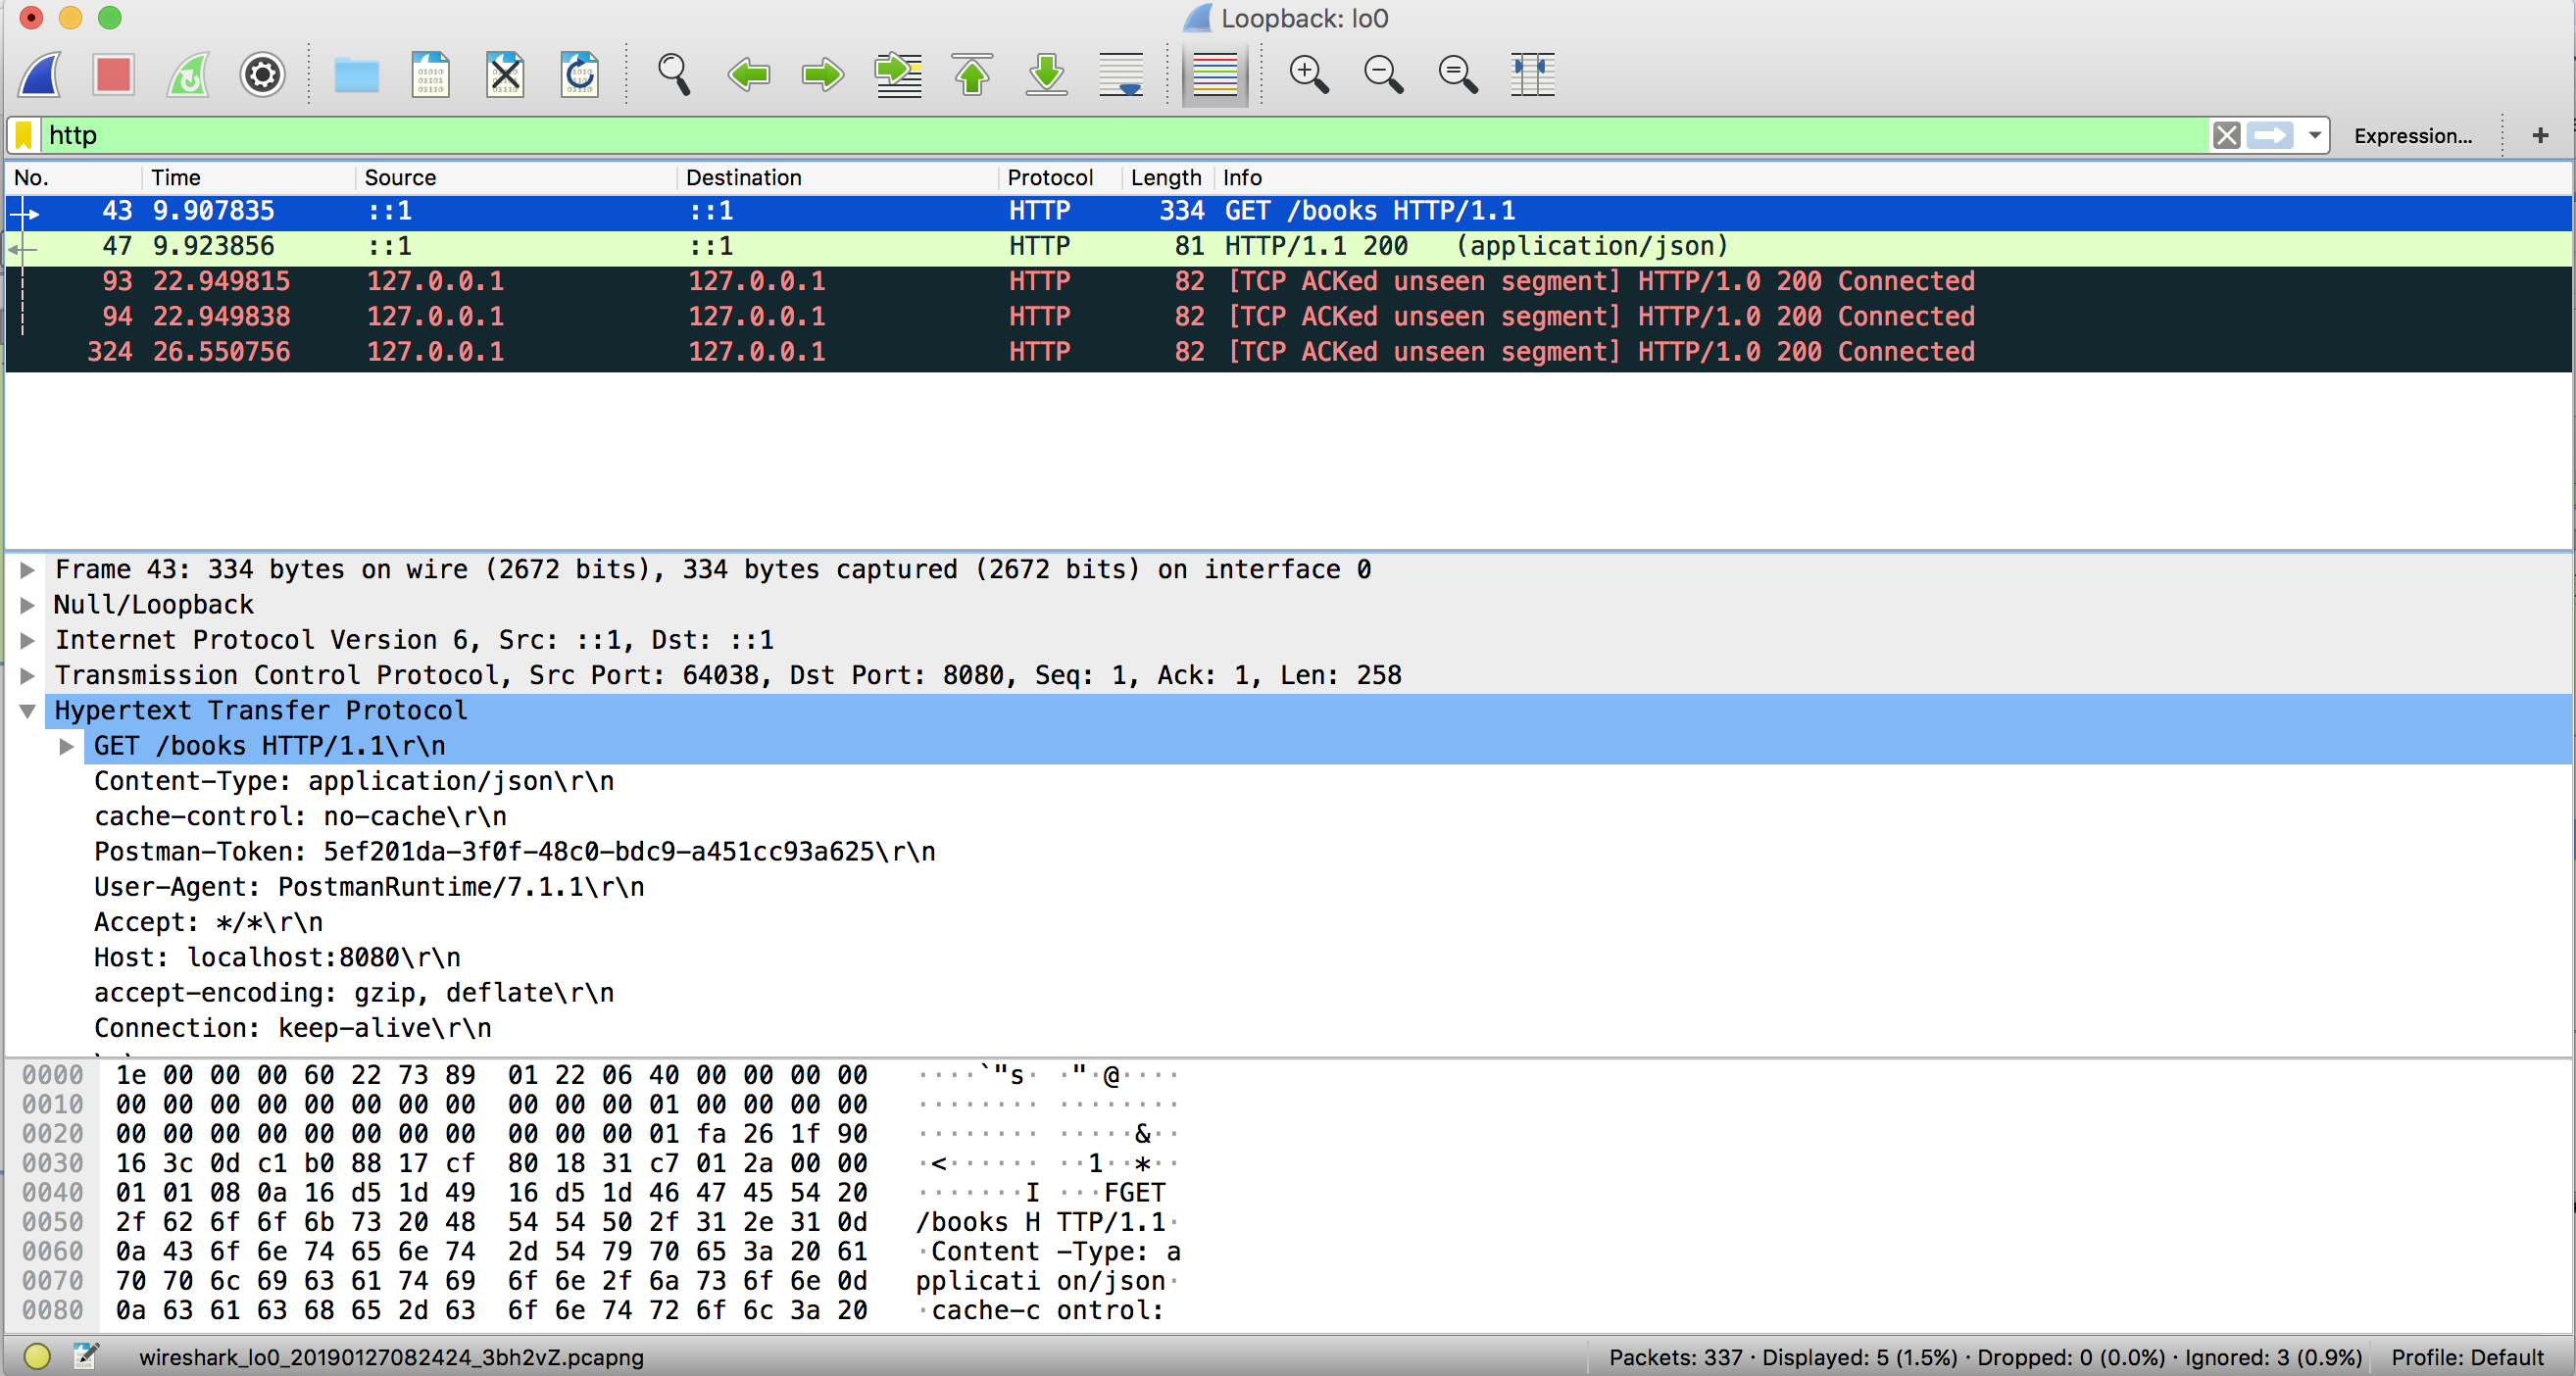Expand the Frame 43 details row
Viewport: 2576px width, 1376px height.
pos(28,570)
